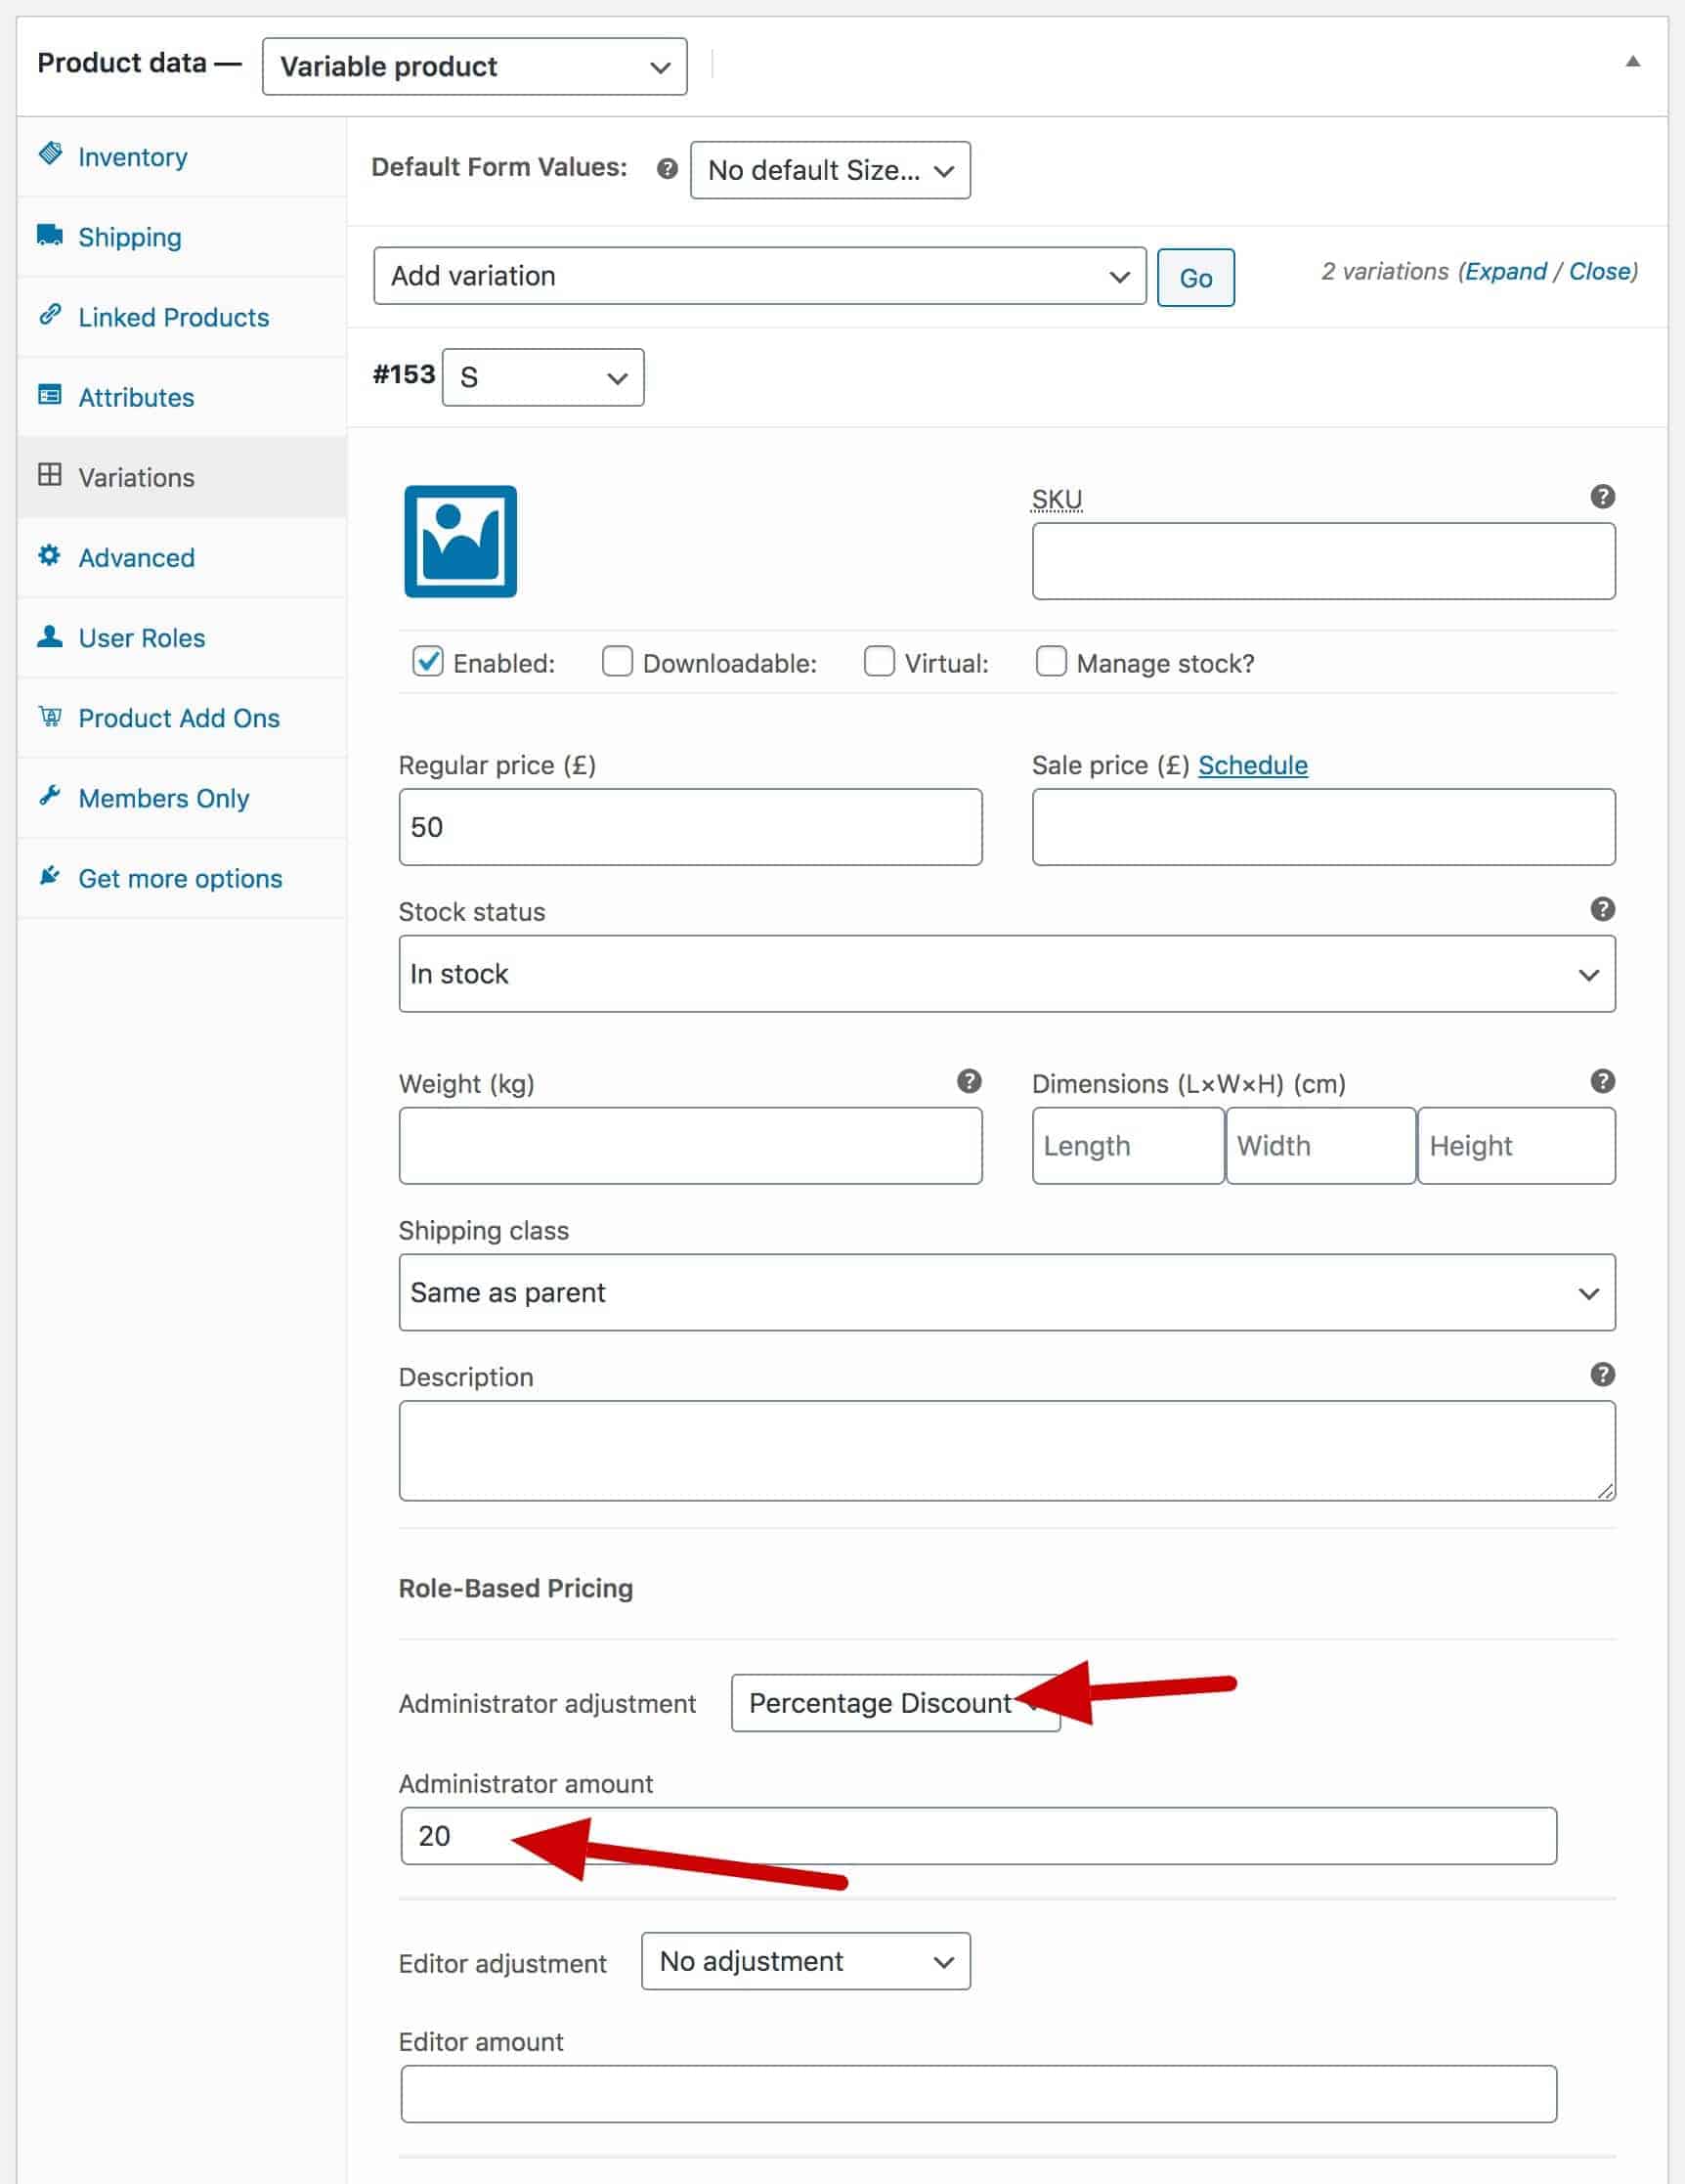Screen dimensions: 1685x2184
Task: Open the variation #153 size dropdown
Action: click(543, 377)
